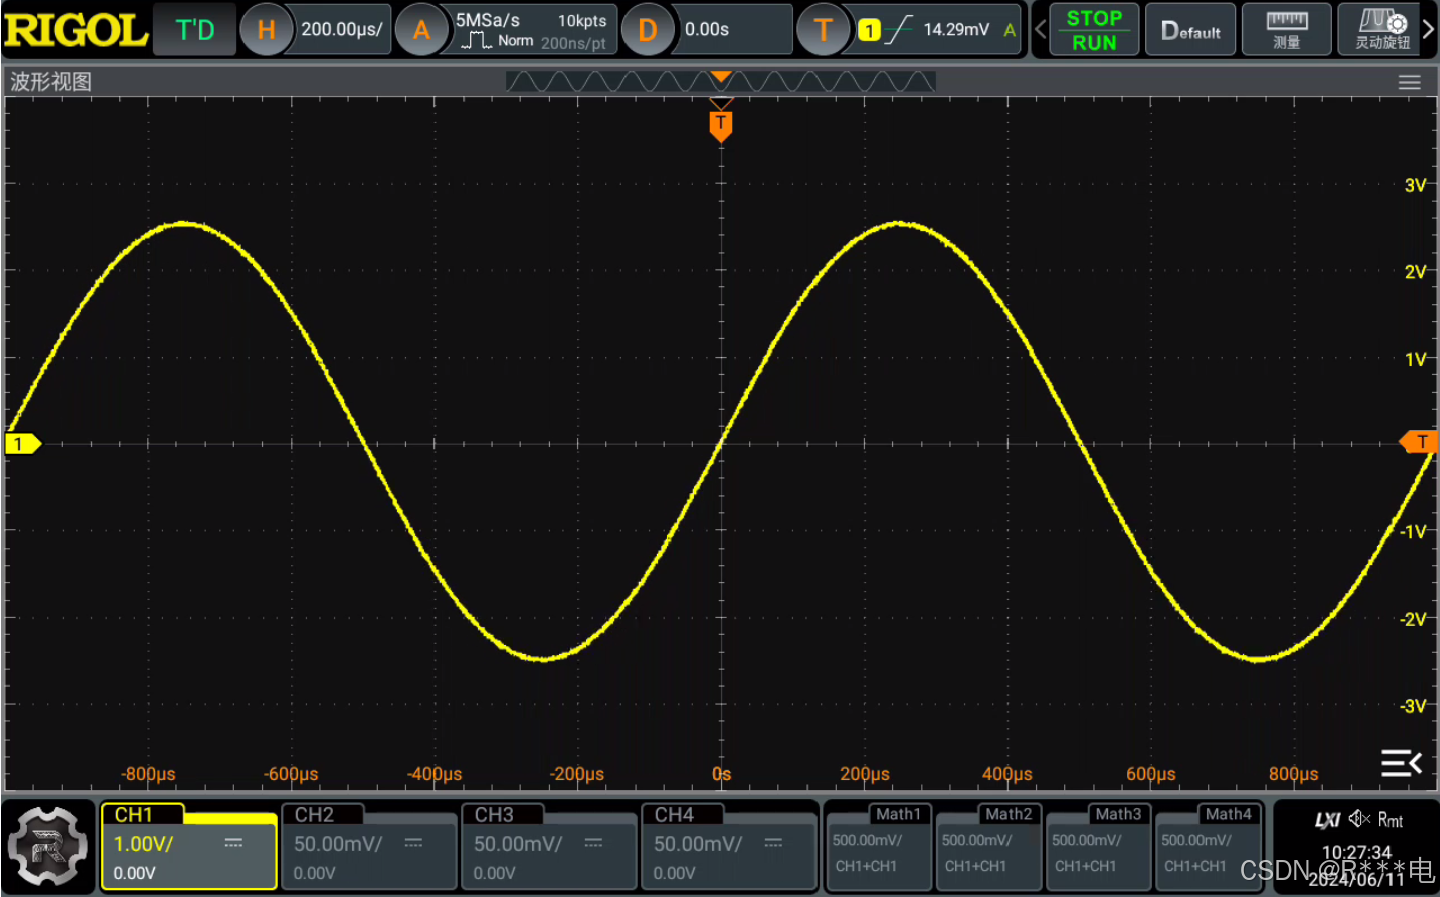
Task: Open the trigger T settings icon
Action: tap(823, 30)
